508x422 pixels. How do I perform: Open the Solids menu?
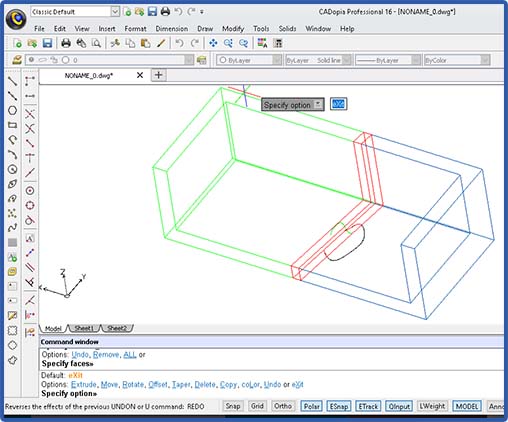click(287, 29)
